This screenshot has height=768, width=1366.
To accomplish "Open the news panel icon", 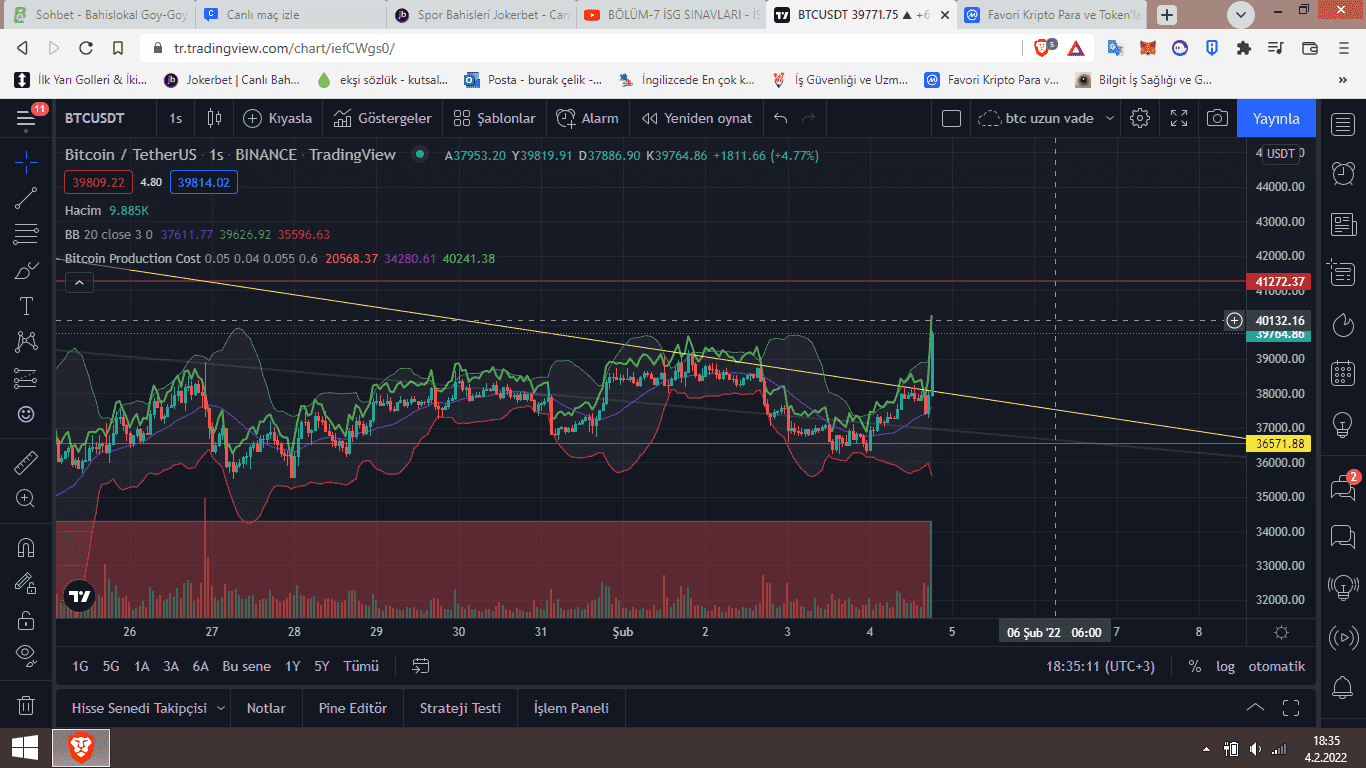I will pos(1342,224).
